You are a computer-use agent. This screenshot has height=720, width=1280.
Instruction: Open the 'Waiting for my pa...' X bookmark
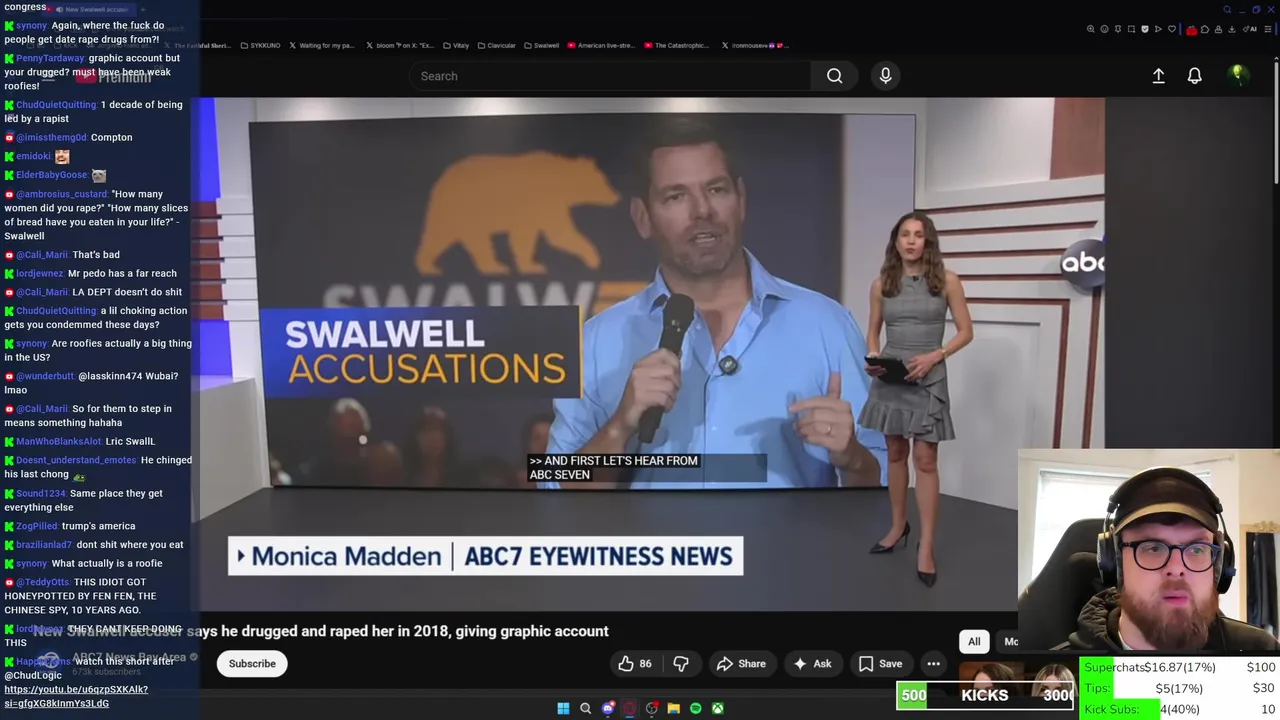(322, 45)
